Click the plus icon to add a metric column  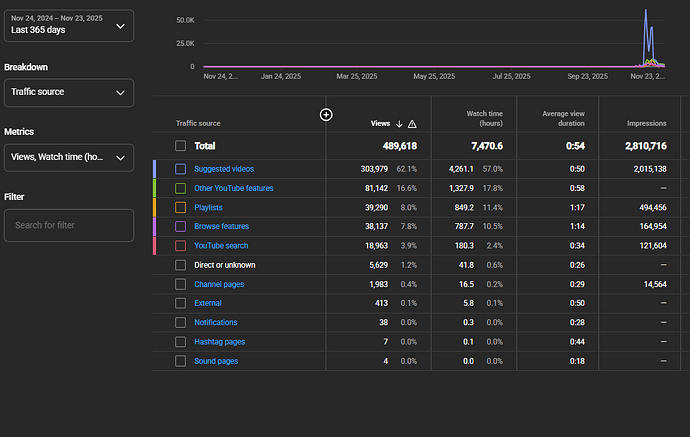326,115
